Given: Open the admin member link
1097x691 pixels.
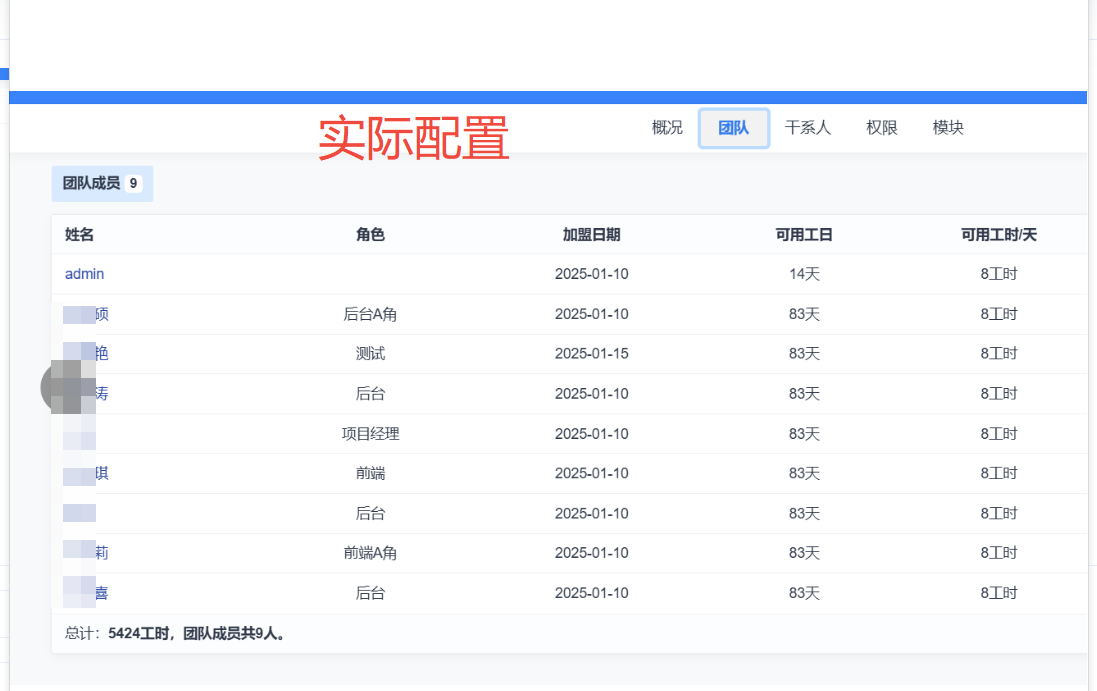Looking at the screenshot, I should 84,274.
